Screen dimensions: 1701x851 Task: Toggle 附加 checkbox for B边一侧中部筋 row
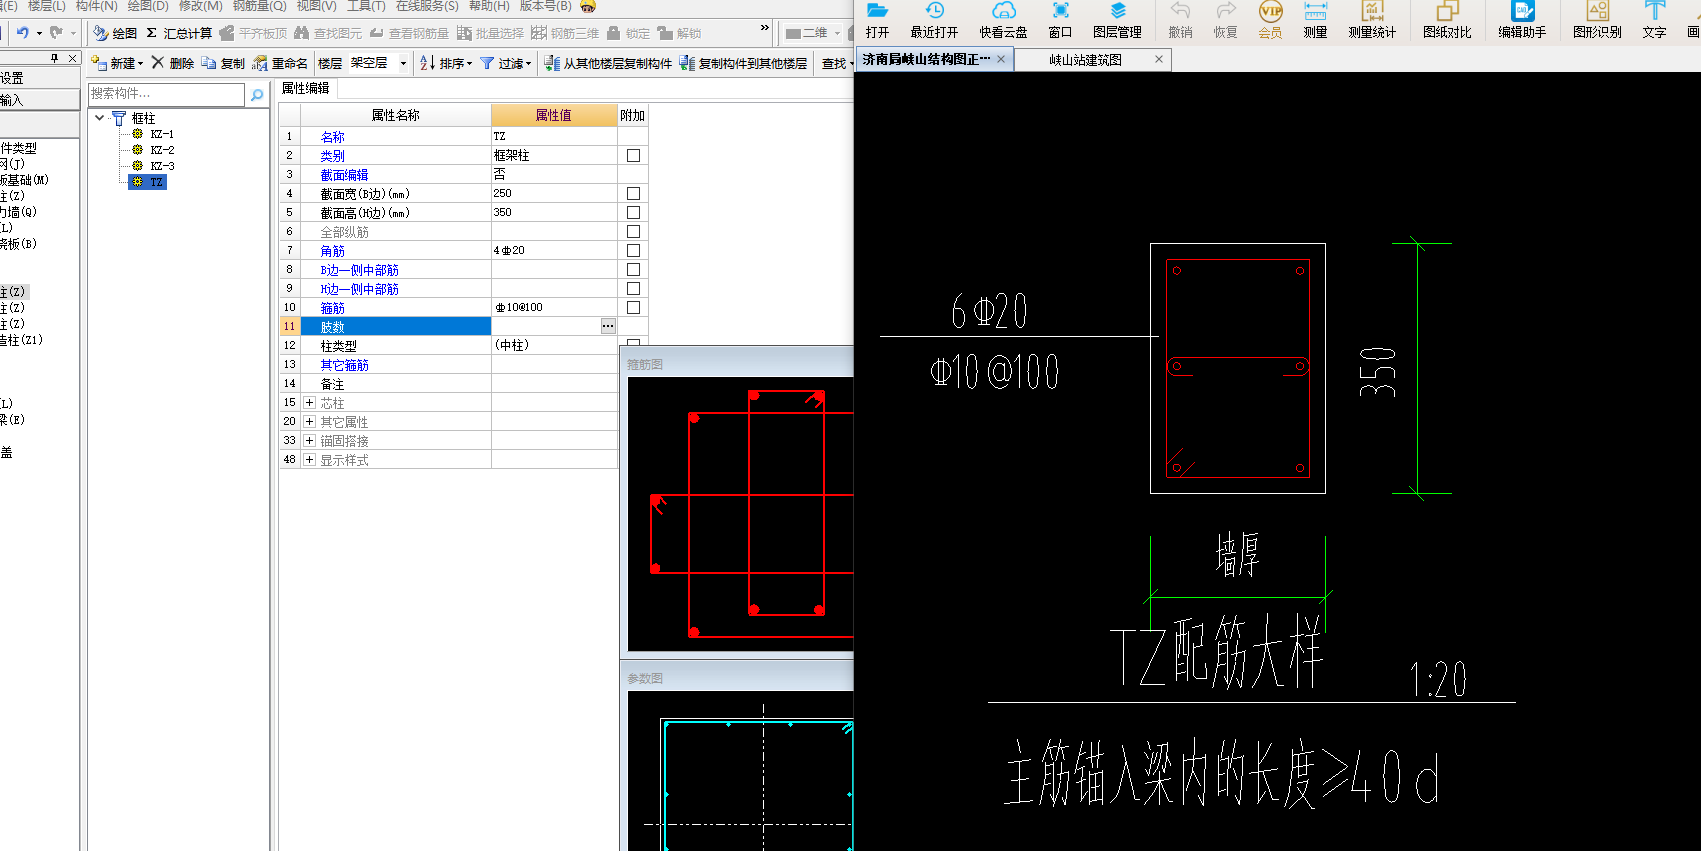click(x=633, y=269)
